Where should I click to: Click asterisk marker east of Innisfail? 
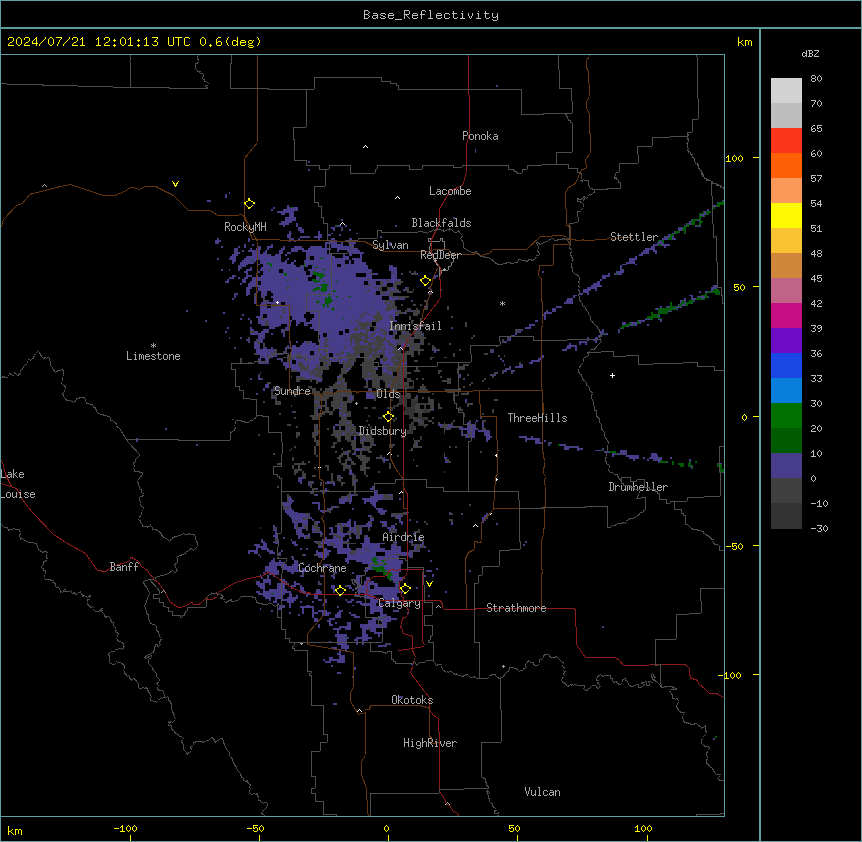[502, 303]
